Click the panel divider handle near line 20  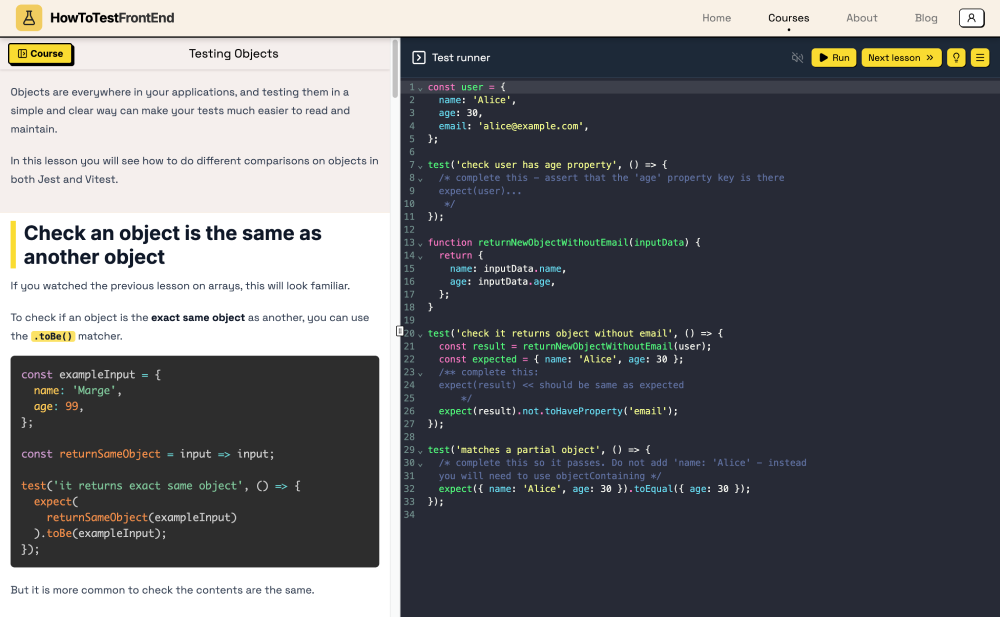tap(399, 331)
